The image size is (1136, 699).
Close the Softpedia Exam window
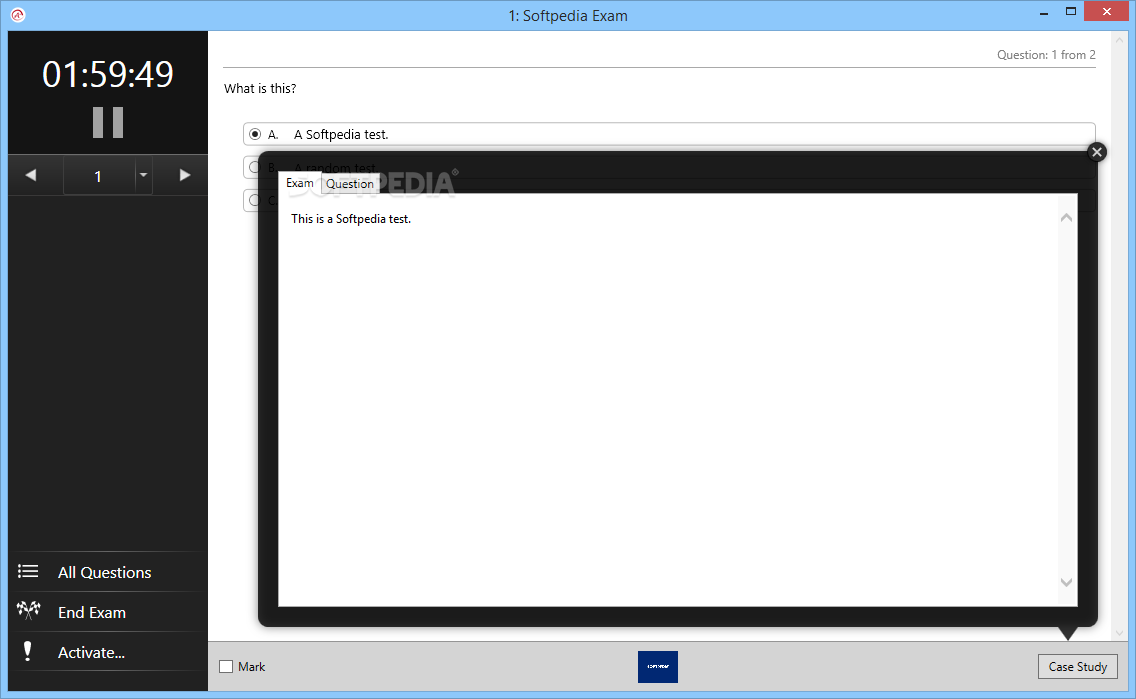pos(1106,12)
